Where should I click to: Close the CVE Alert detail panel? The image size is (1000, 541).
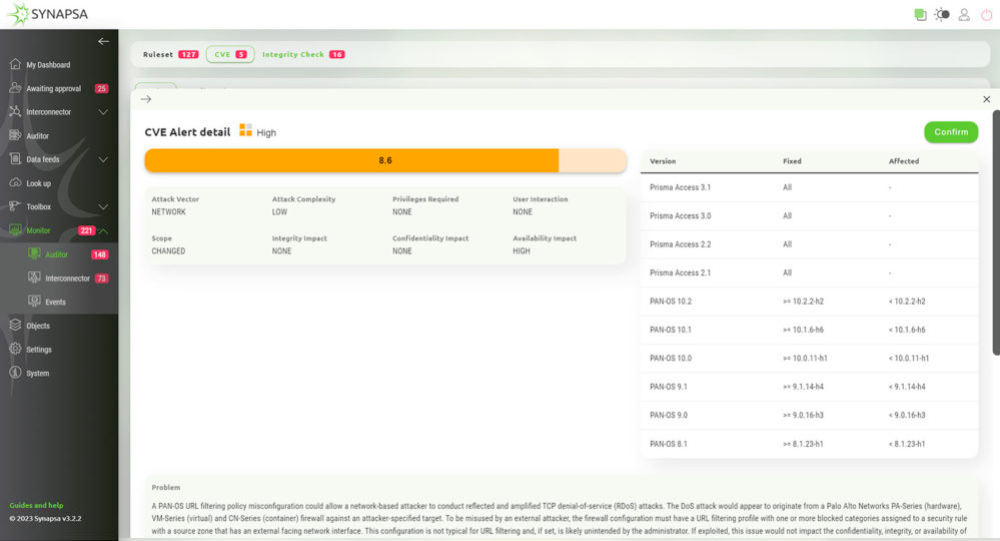coord(987,99)
